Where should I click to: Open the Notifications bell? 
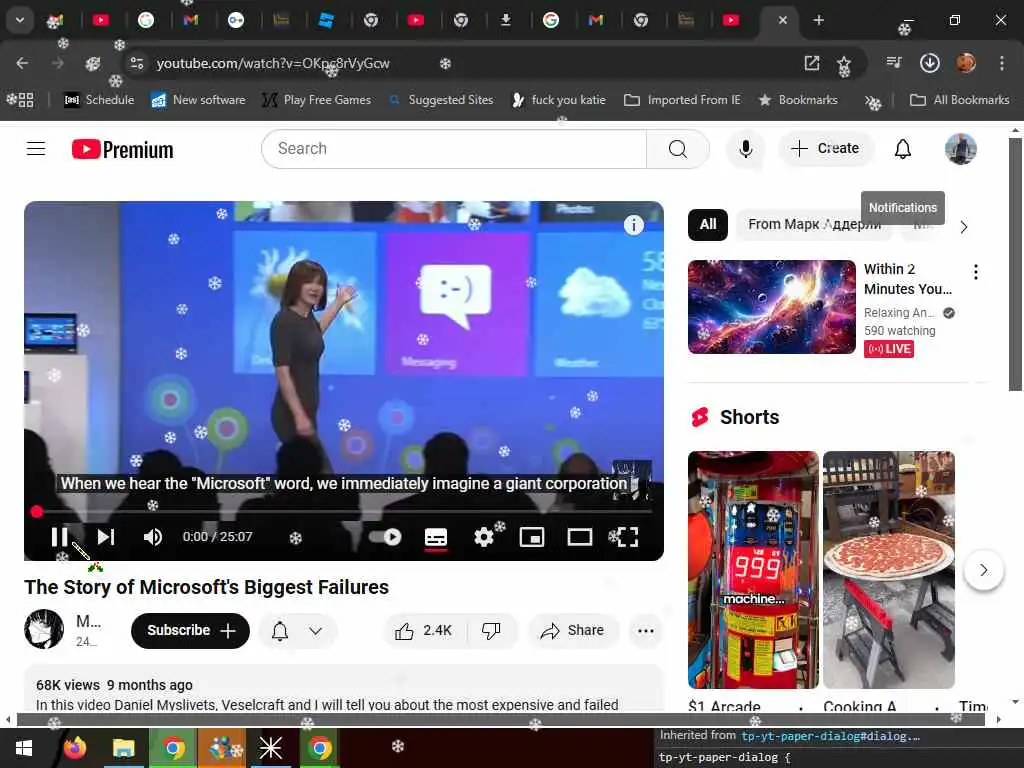903,149
